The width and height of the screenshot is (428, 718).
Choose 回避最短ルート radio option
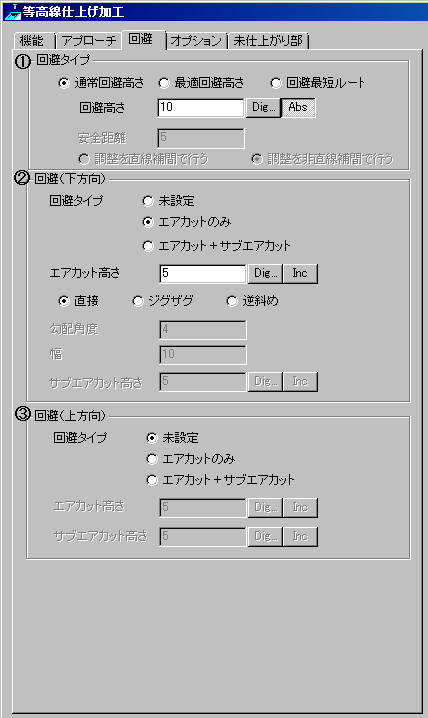(x=318, y=83)
